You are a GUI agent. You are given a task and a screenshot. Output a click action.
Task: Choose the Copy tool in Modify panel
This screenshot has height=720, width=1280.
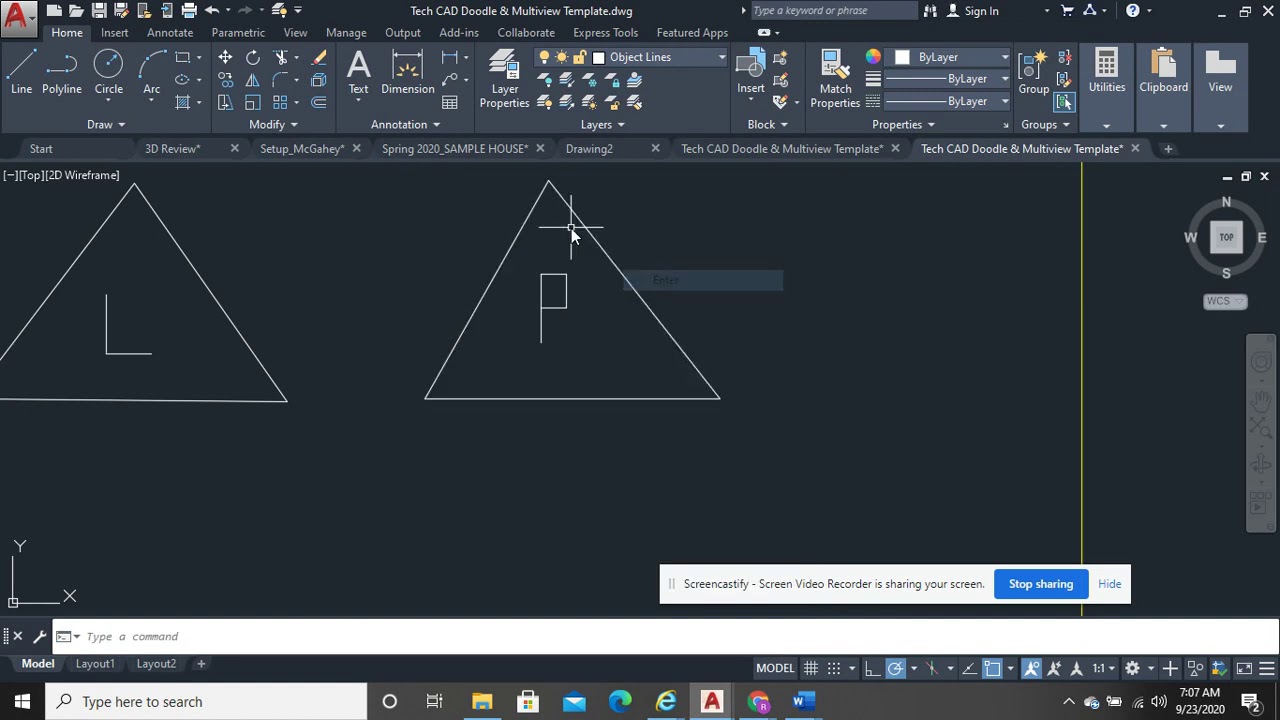225,80
